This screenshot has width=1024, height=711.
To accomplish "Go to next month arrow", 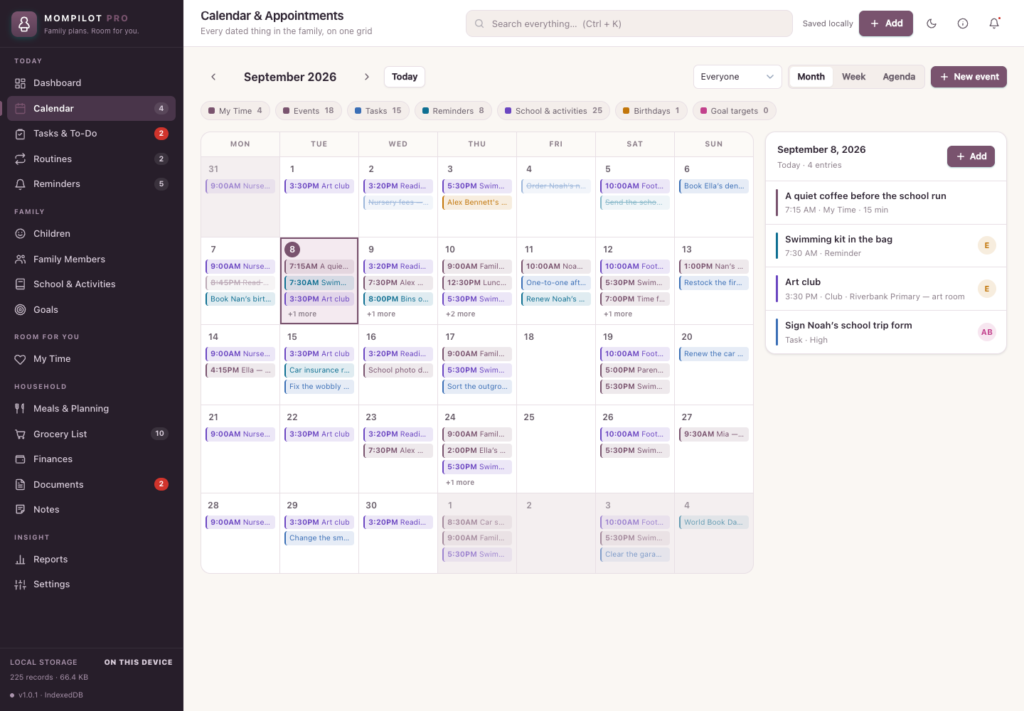I will coord(366,77).
